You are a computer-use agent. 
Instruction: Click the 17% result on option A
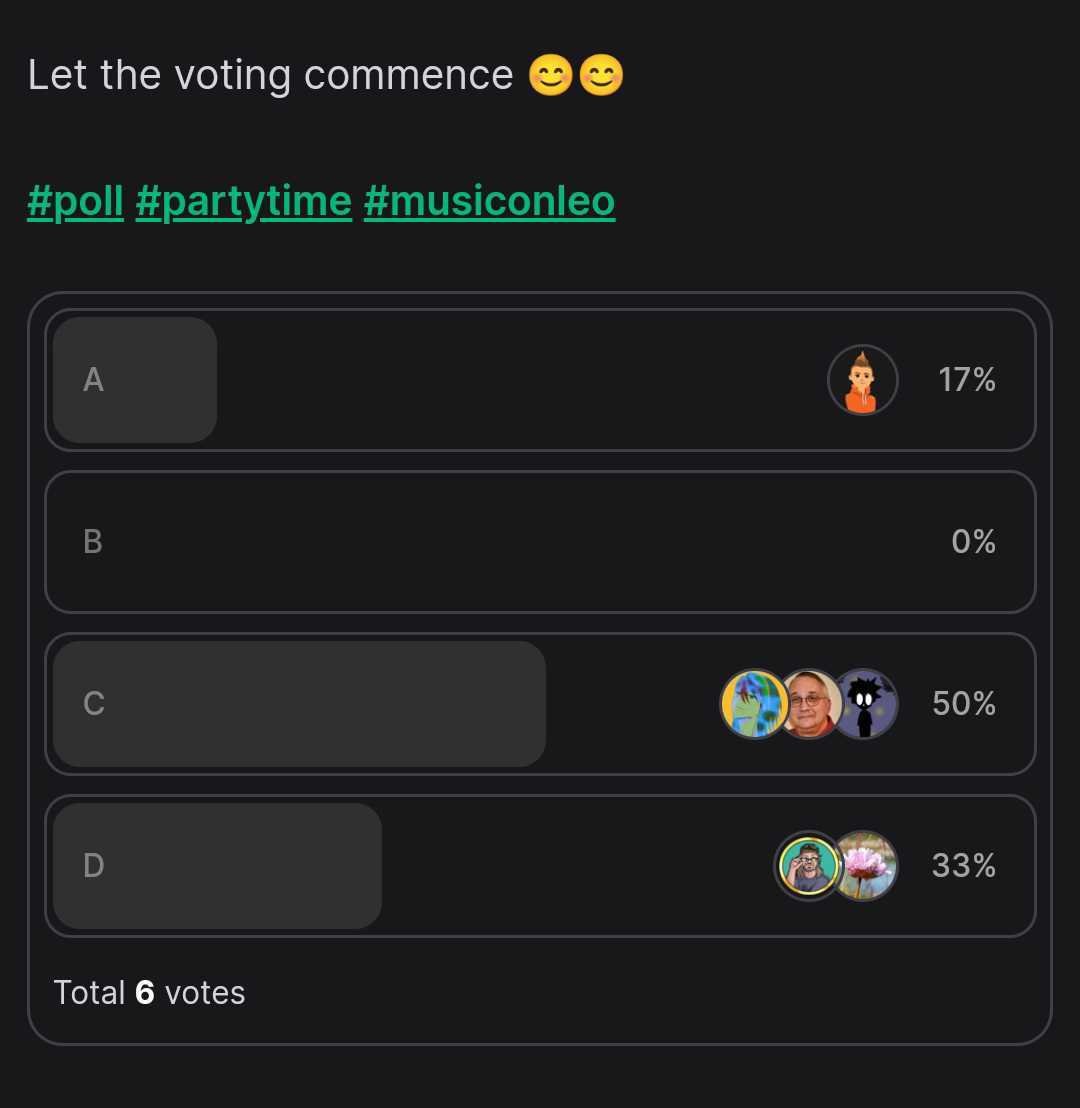point(967,380)
